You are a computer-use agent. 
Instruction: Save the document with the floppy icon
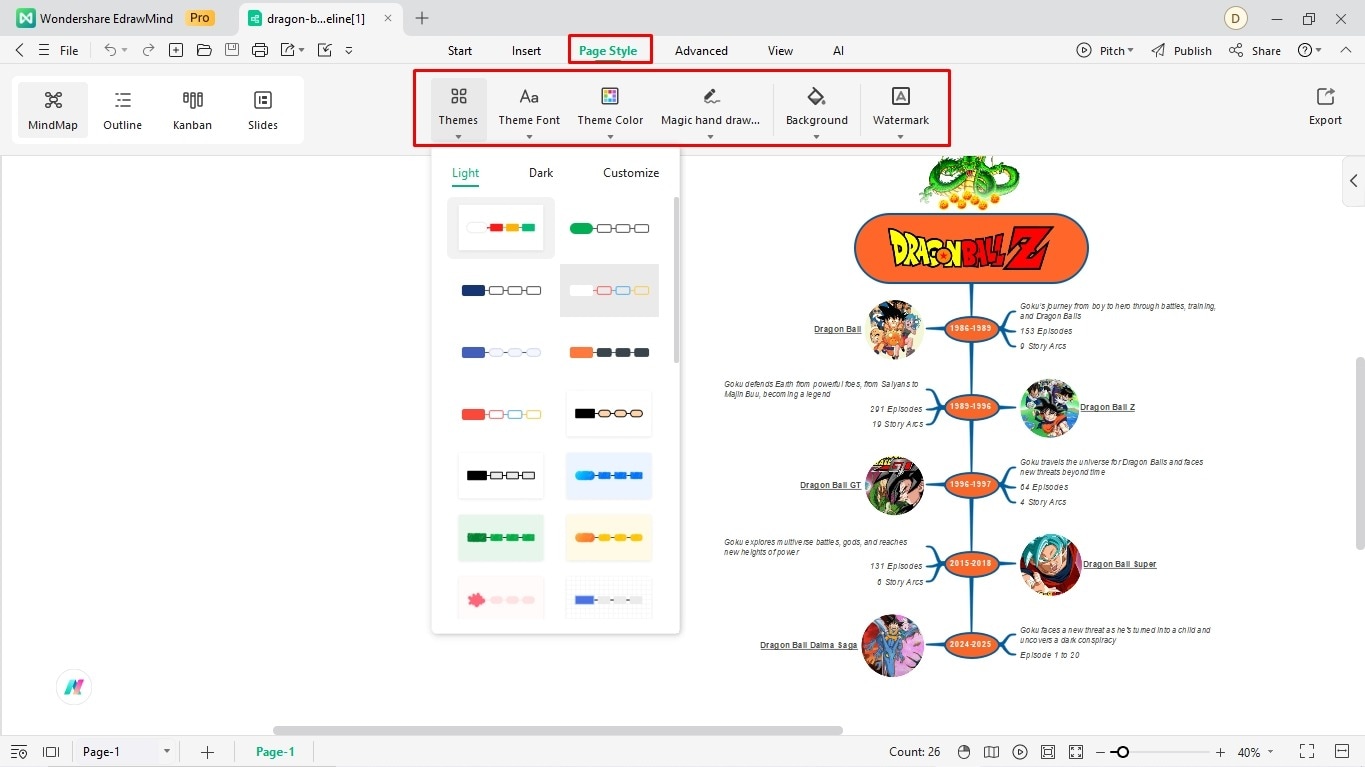point(232,50)
